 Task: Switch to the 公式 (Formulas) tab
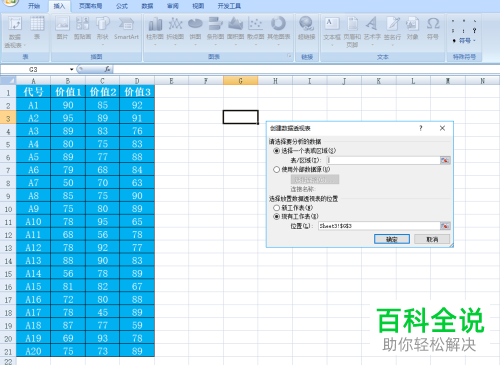coord(122,6)
